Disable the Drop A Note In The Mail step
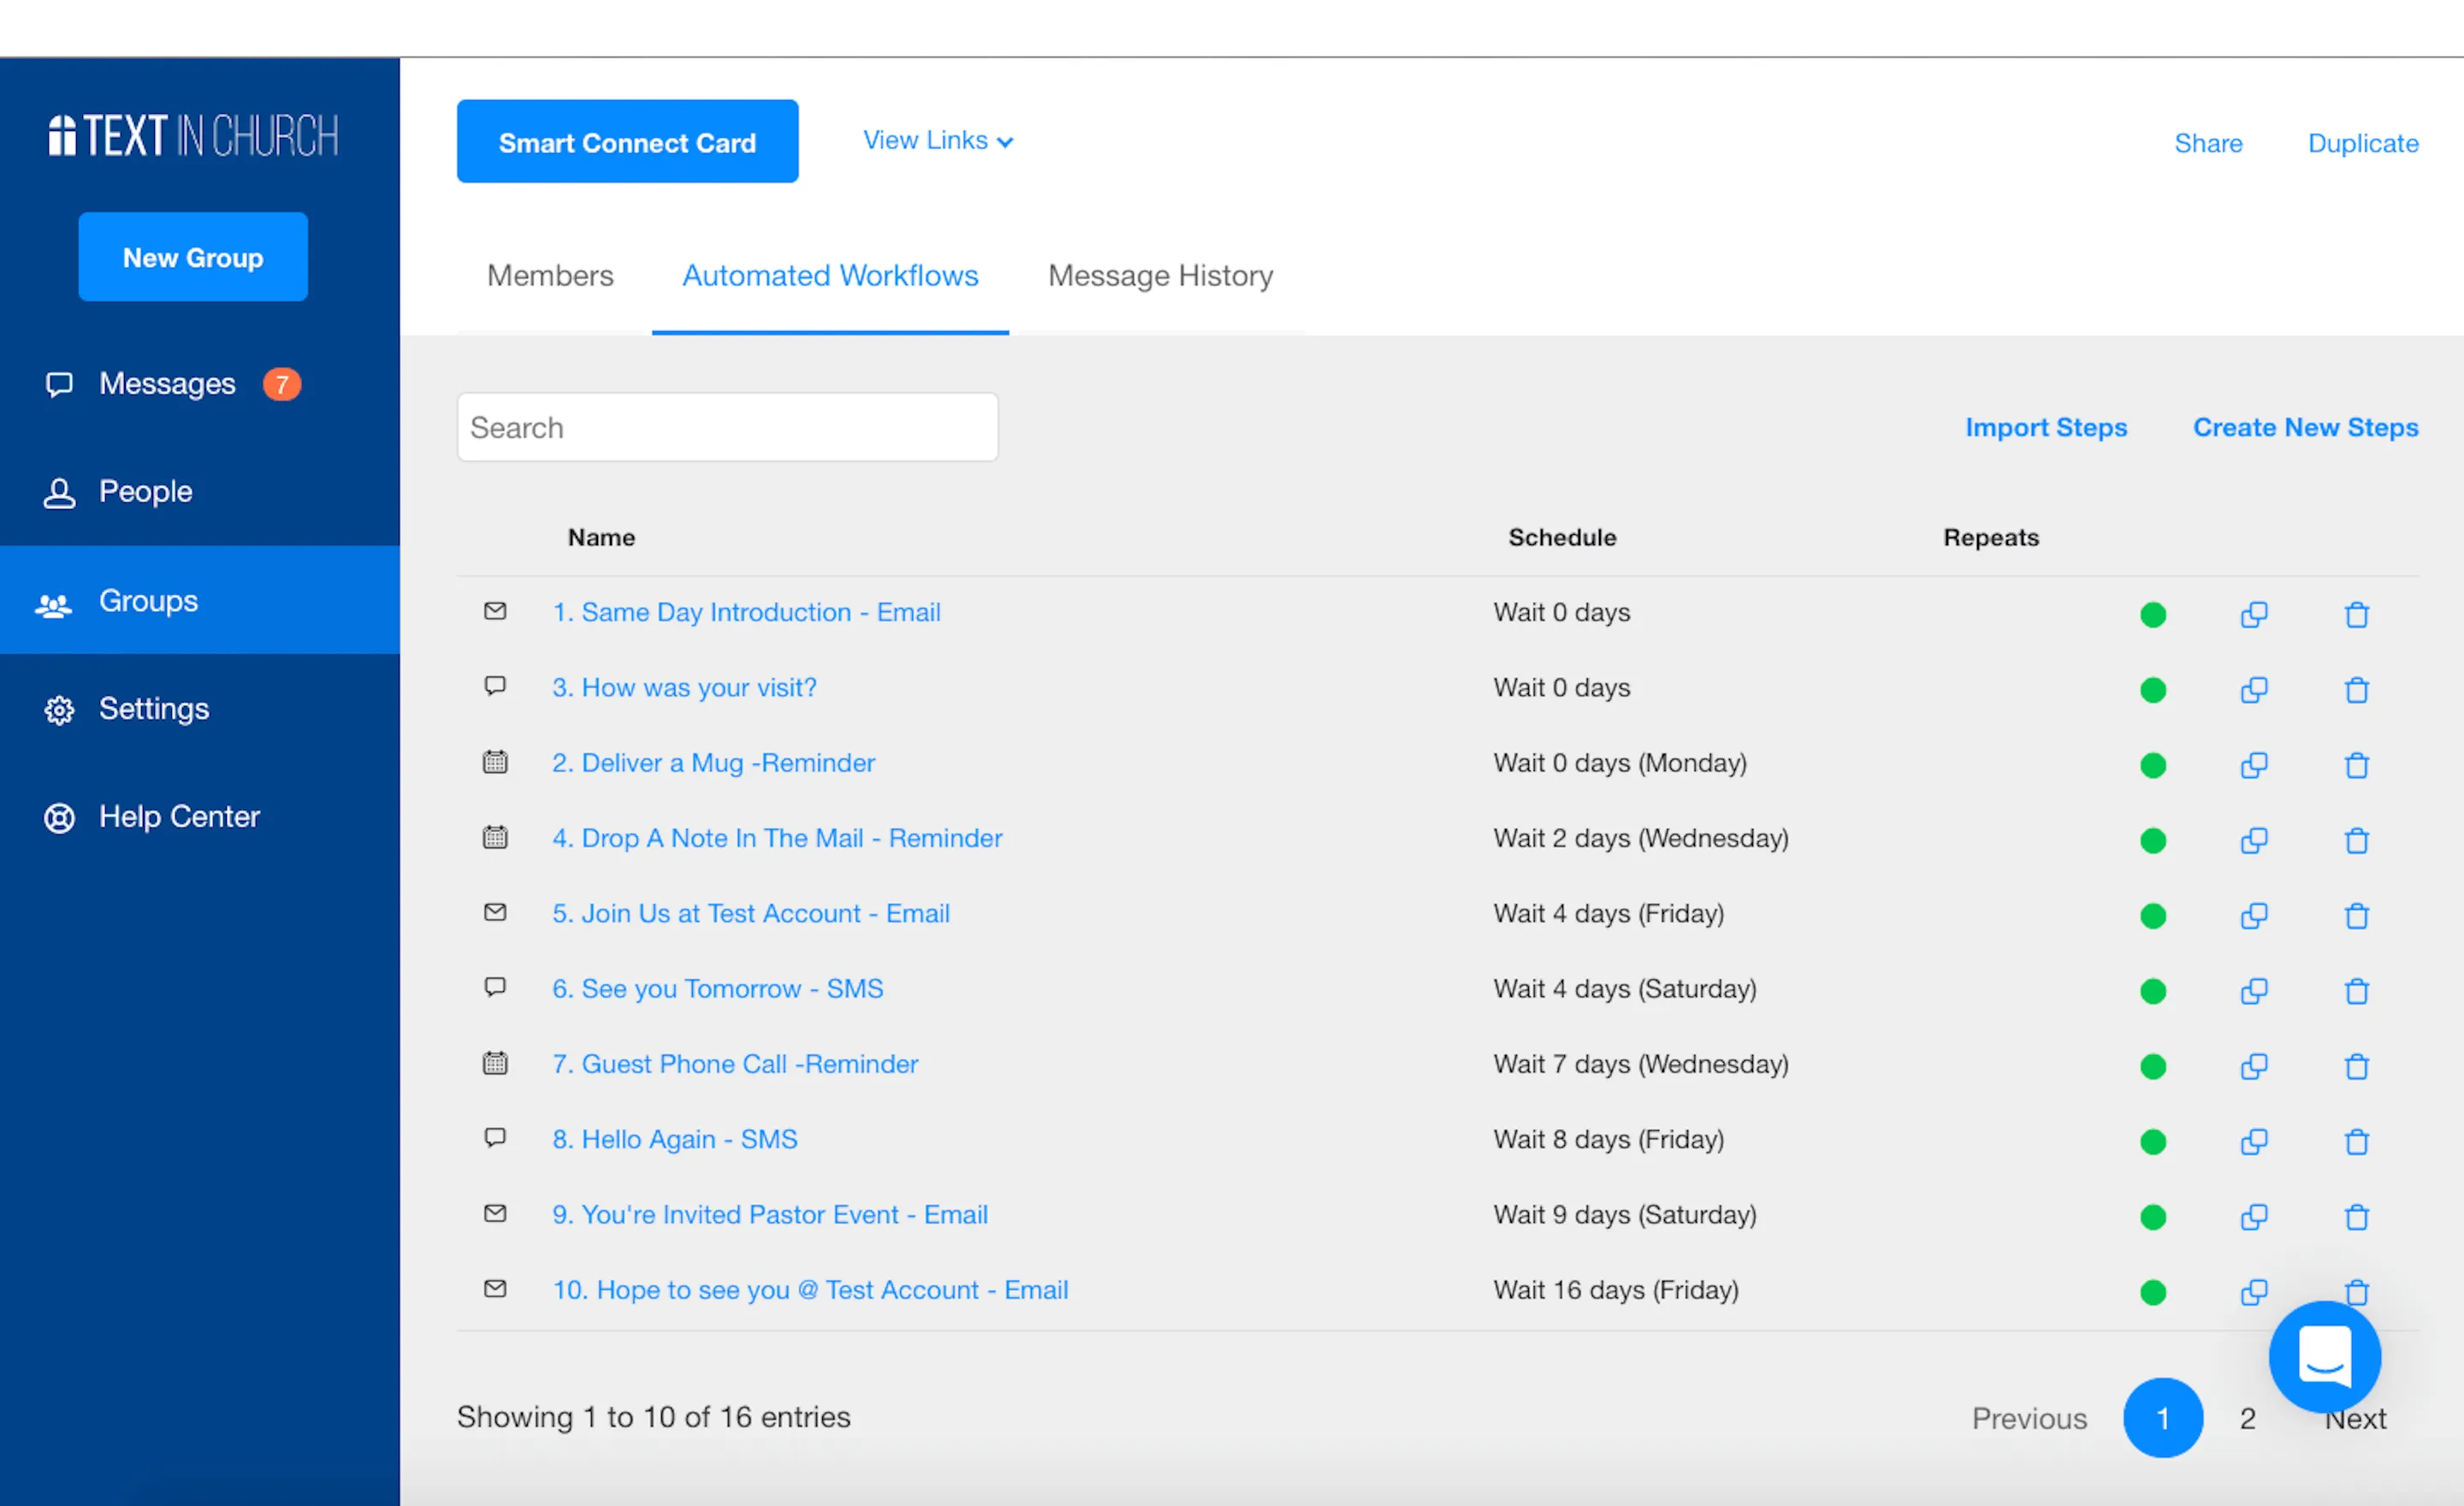2464x1506 pixels. pyautogui.click(x=2152, y=841)
